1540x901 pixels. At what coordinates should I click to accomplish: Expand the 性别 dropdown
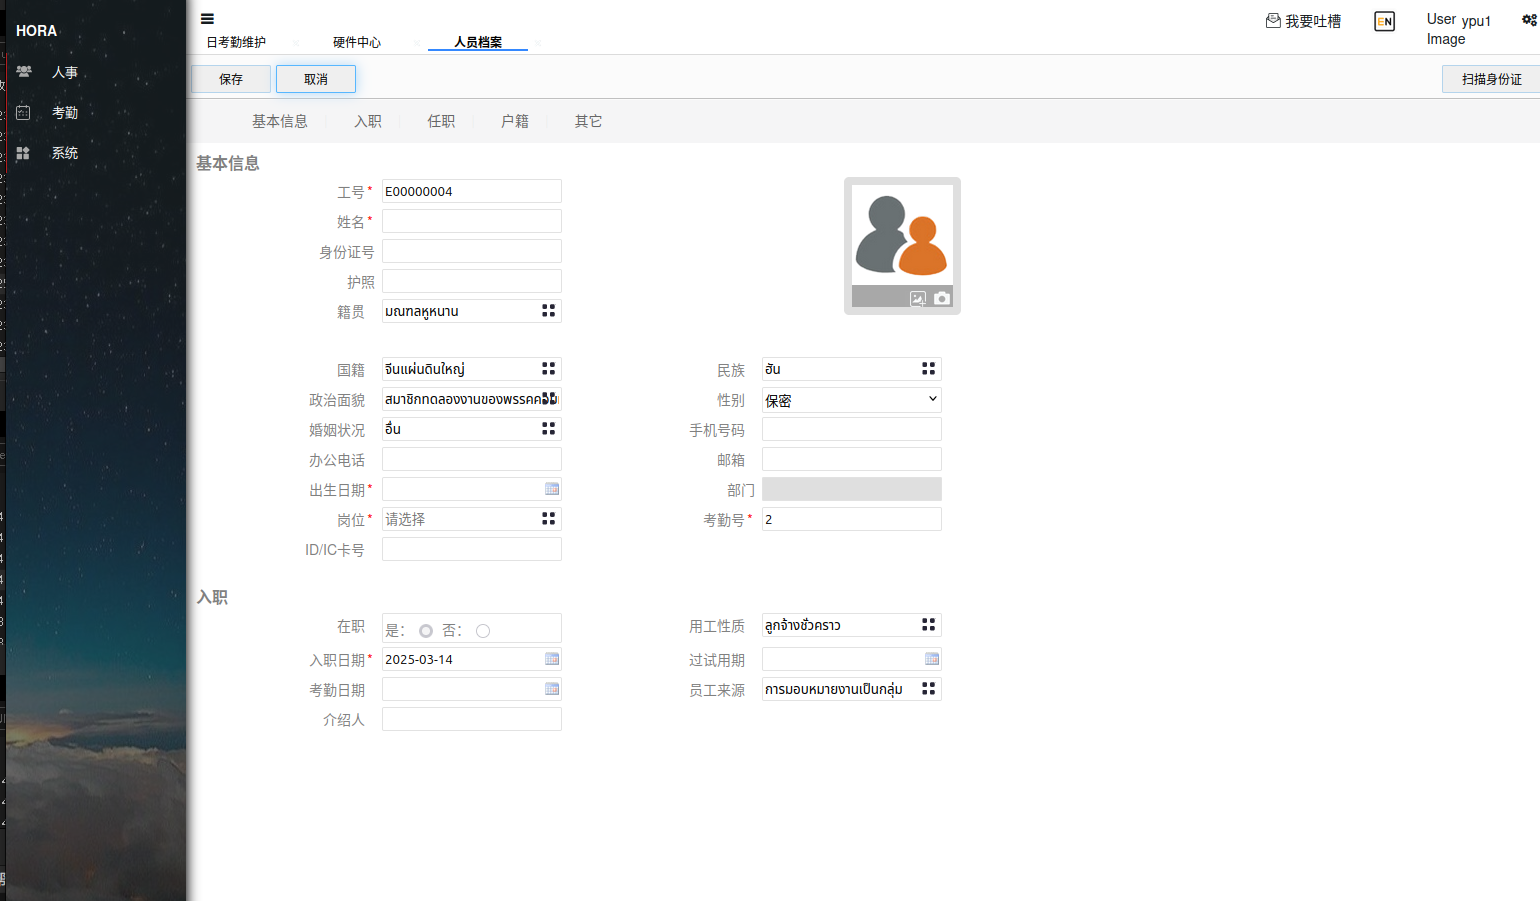(851, 400)
